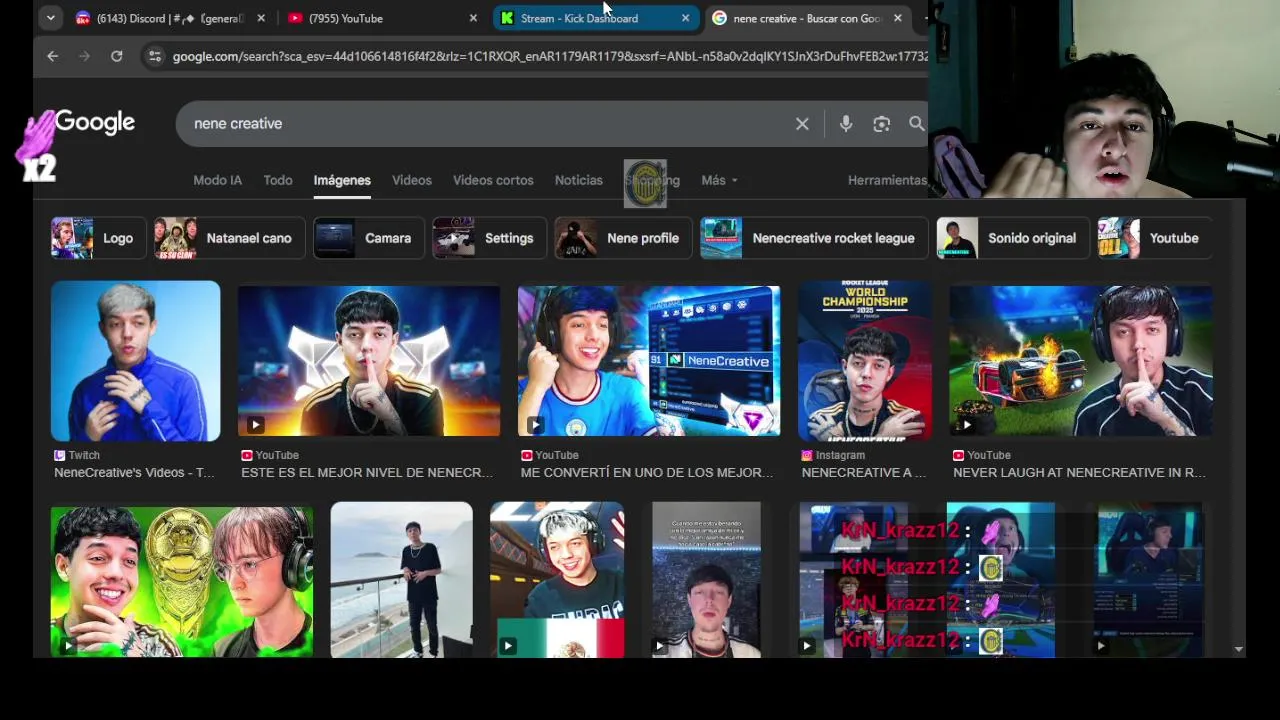Filter images by Settings chip

pos(490,238)
